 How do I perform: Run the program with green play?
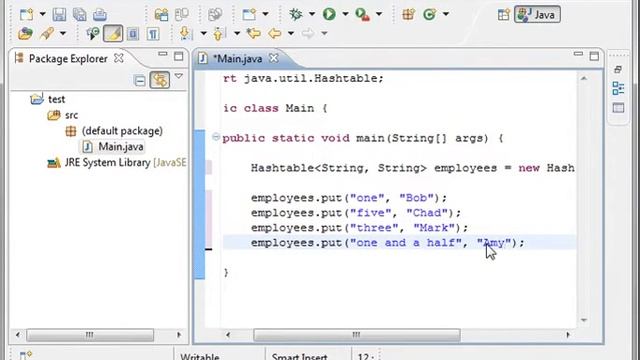[329, 14]
